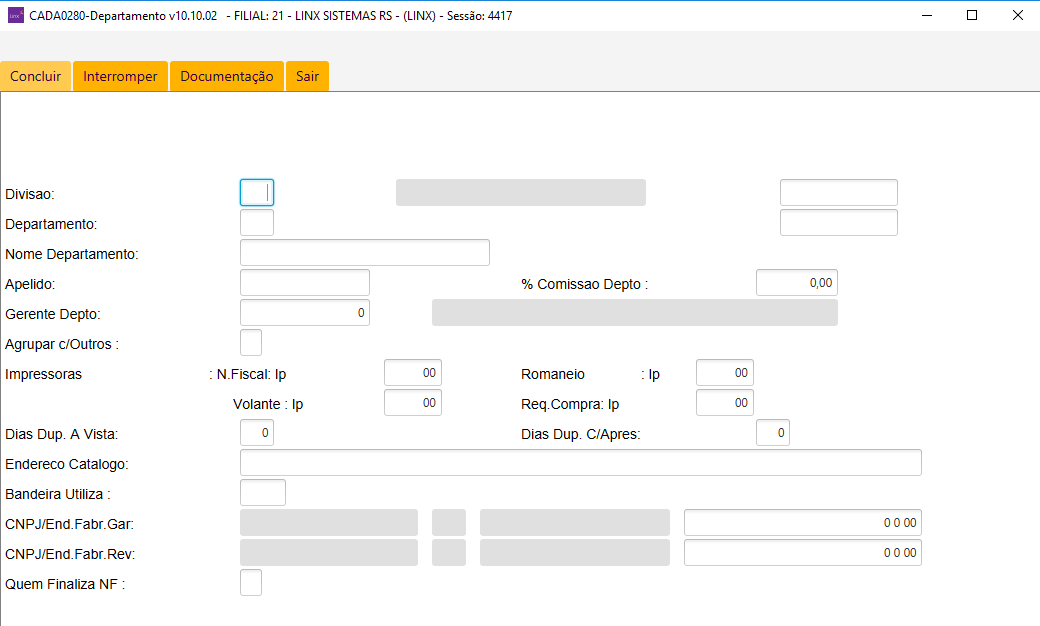Screen dimensions: 1040x626
Task: Click the Impressoras label
Action: point(43,374)
